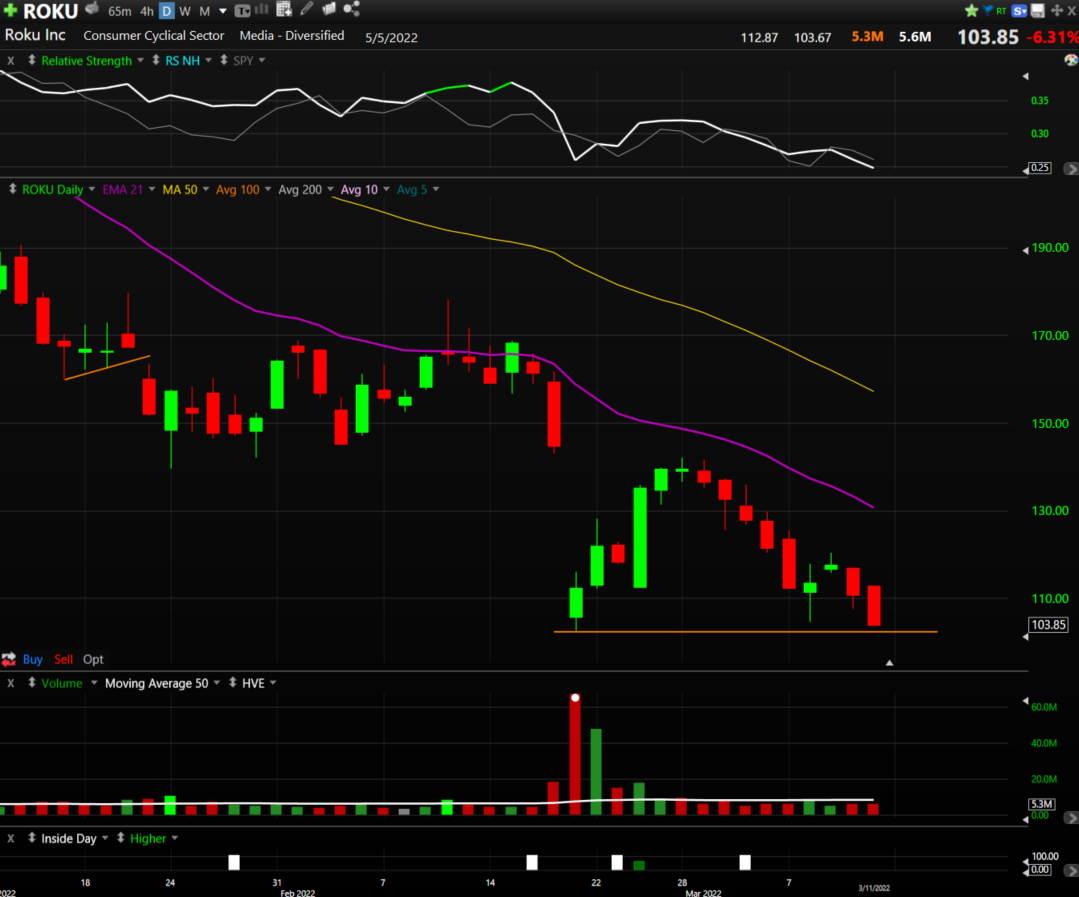Screen dimensions: 1079x897
Task: Click the Sell button
Action: [63, 659]
